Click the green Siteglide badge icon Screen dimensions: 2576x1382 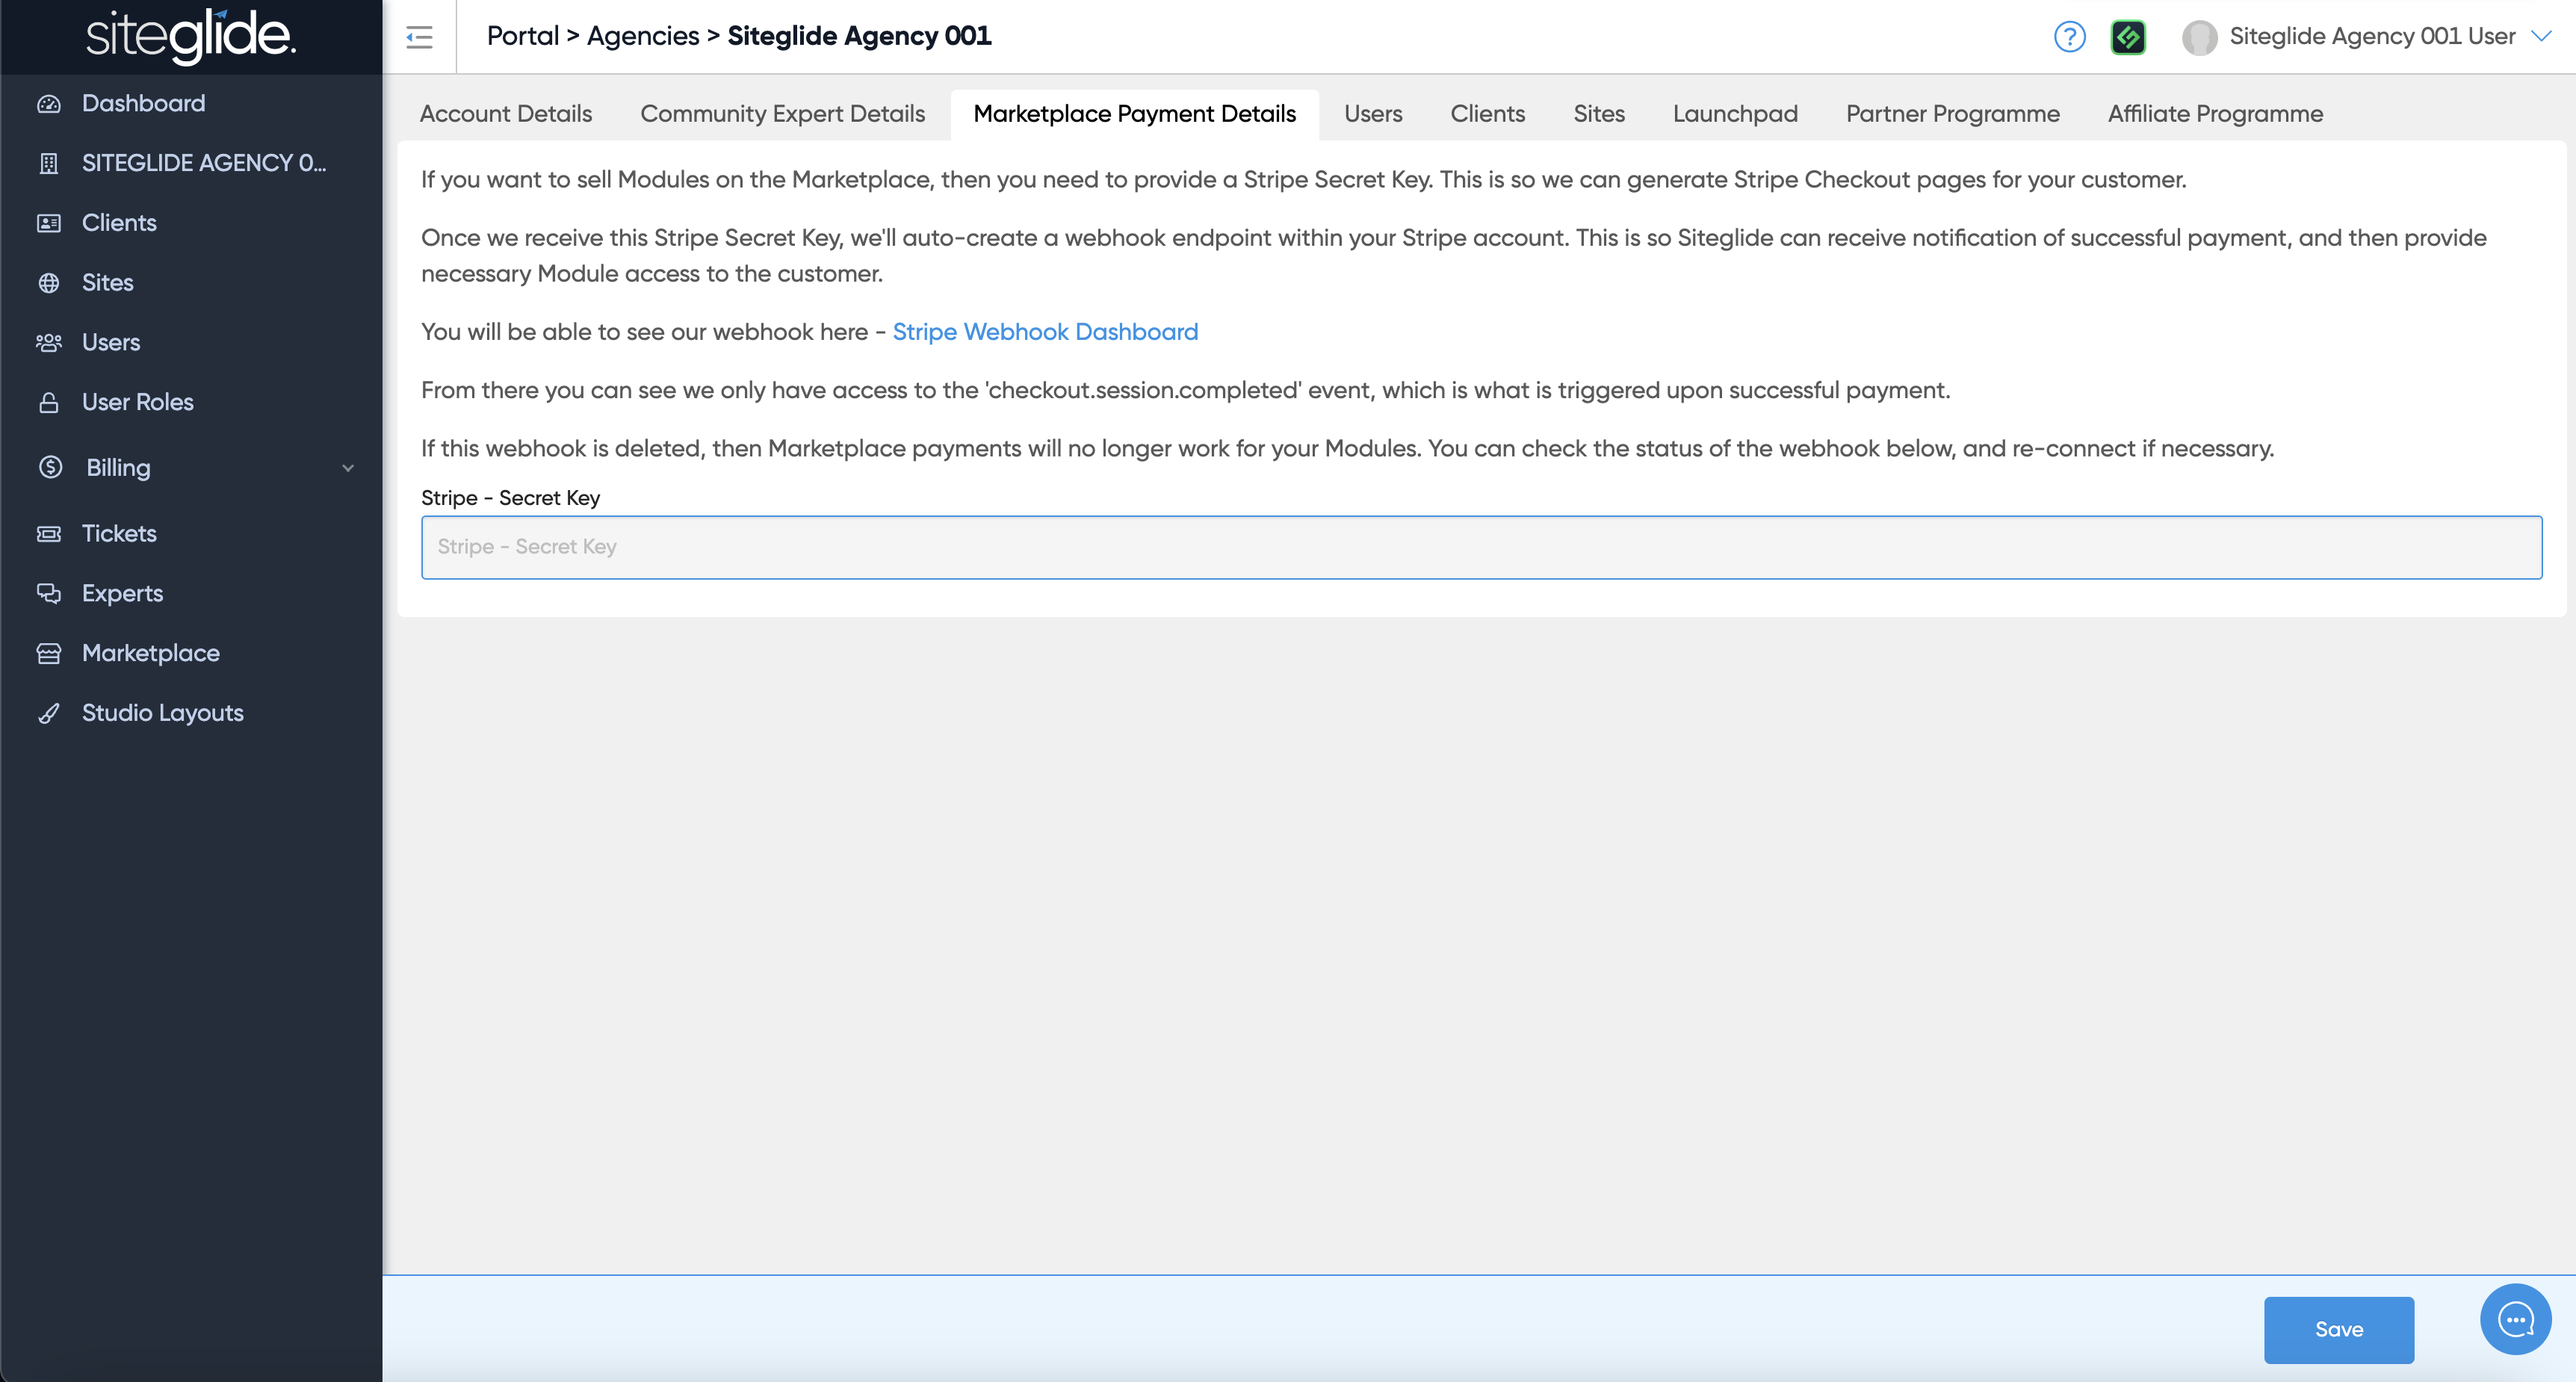click(x=2127, y=37)
